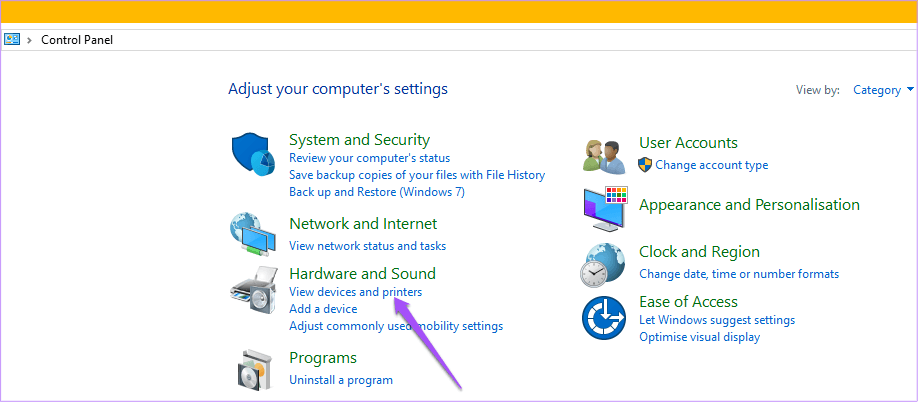
Task: Open View devices and printers
Action: (355, 291)
